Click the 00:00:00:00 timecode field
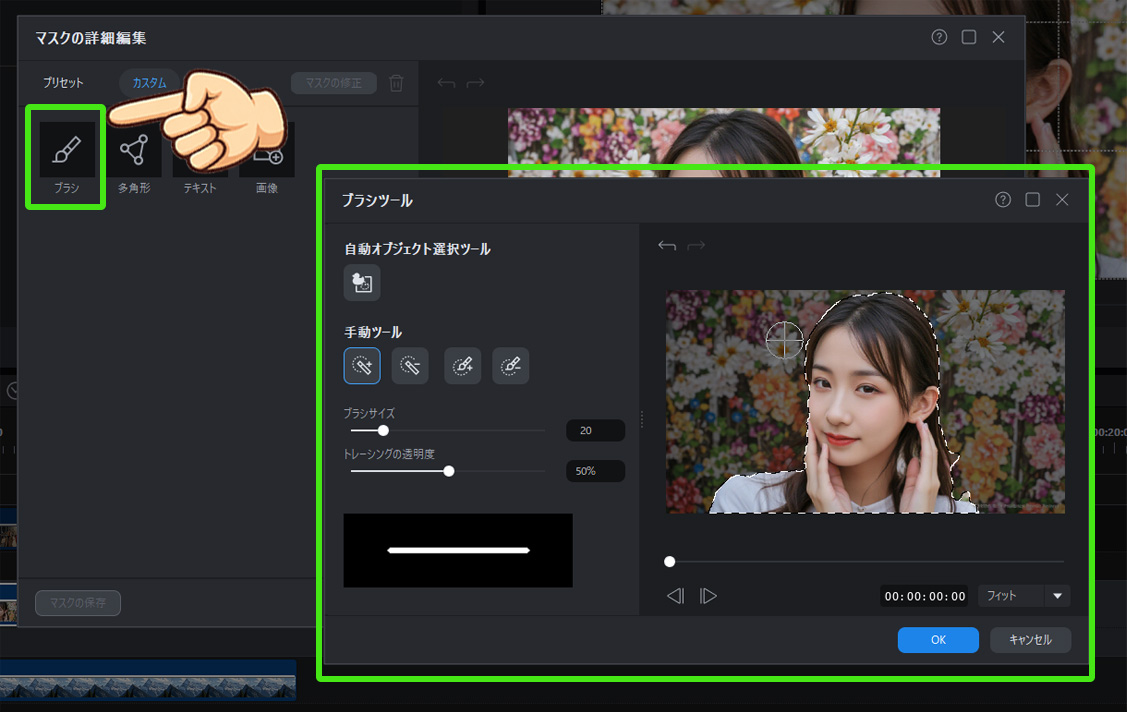Screen dimensions: 1127x712 (x=923, y=595)
